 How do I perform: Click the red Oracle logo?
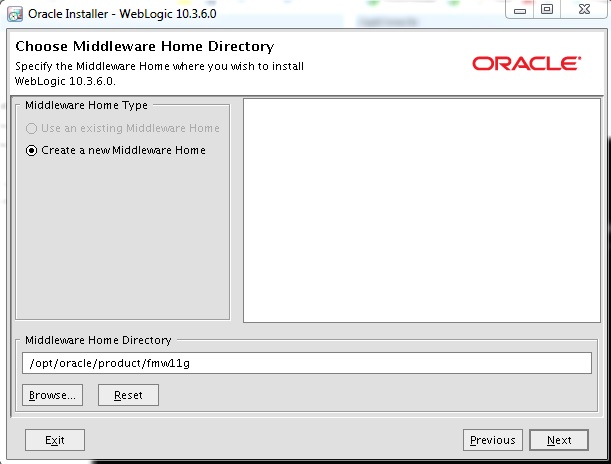526,63
